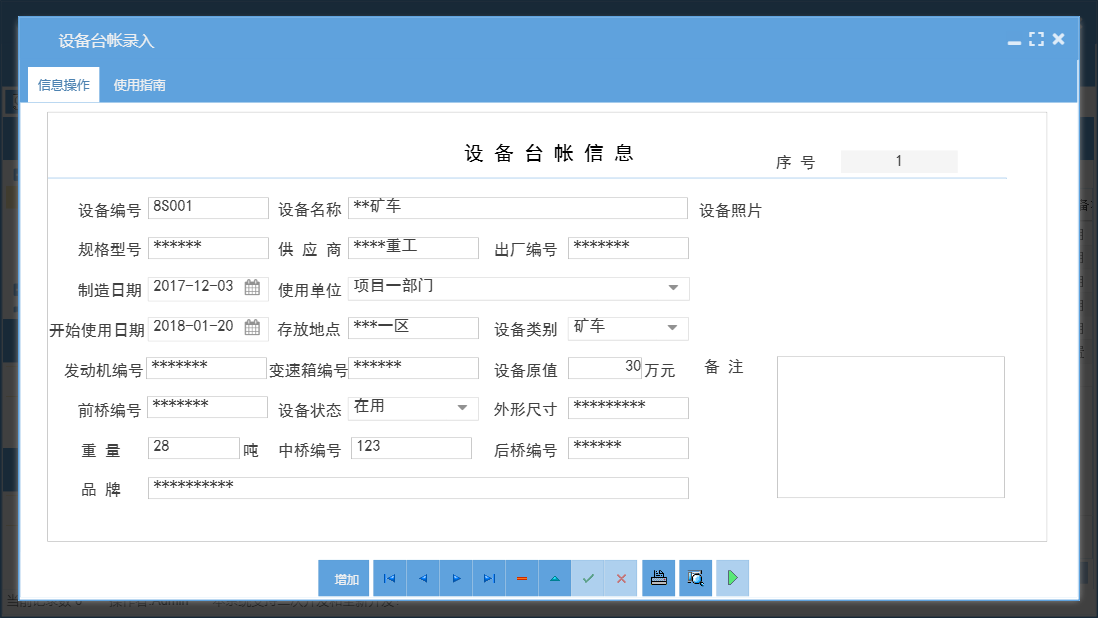The image size is (1098, 618).
Task: Run the submit action with green arrow
Action: (732, 578)
